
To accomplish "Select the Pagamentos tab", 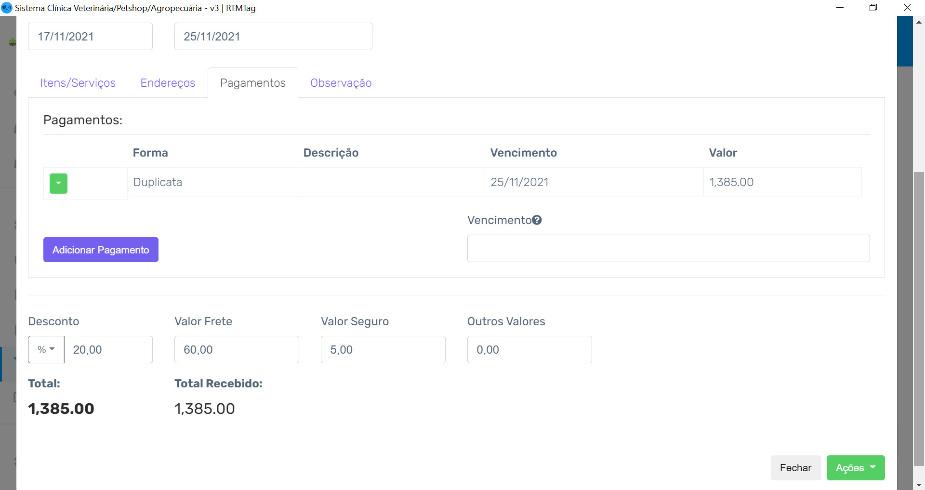I will [252, 83].
